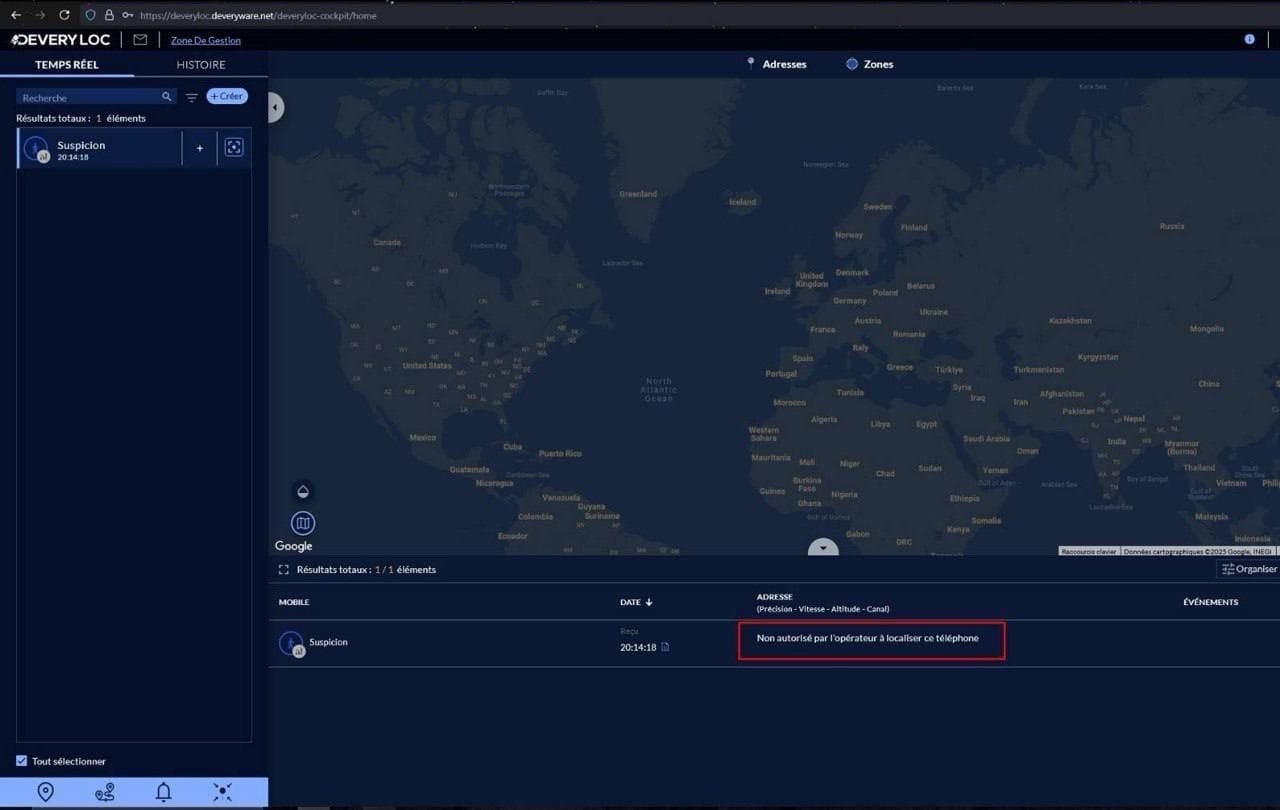Click the info icon in top right corner
The width and height of the screenshot is (1280, 810).
(x=1249, y=39)
